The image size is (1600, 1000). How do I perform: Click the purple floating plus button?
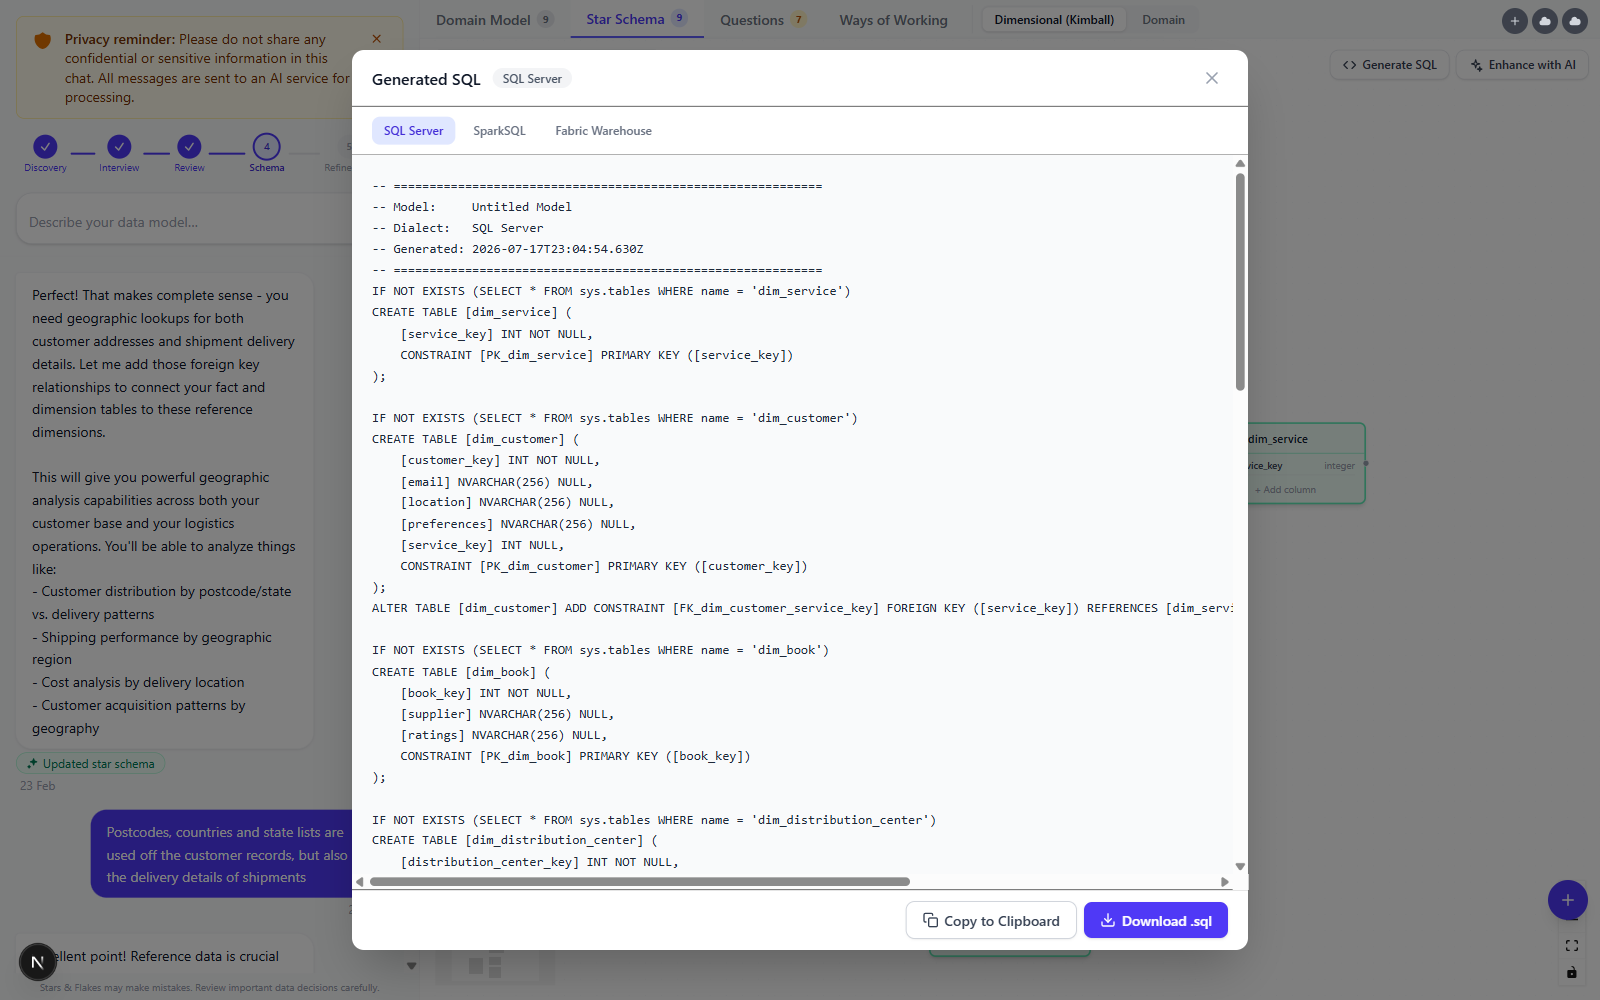tap(1567, 900)
